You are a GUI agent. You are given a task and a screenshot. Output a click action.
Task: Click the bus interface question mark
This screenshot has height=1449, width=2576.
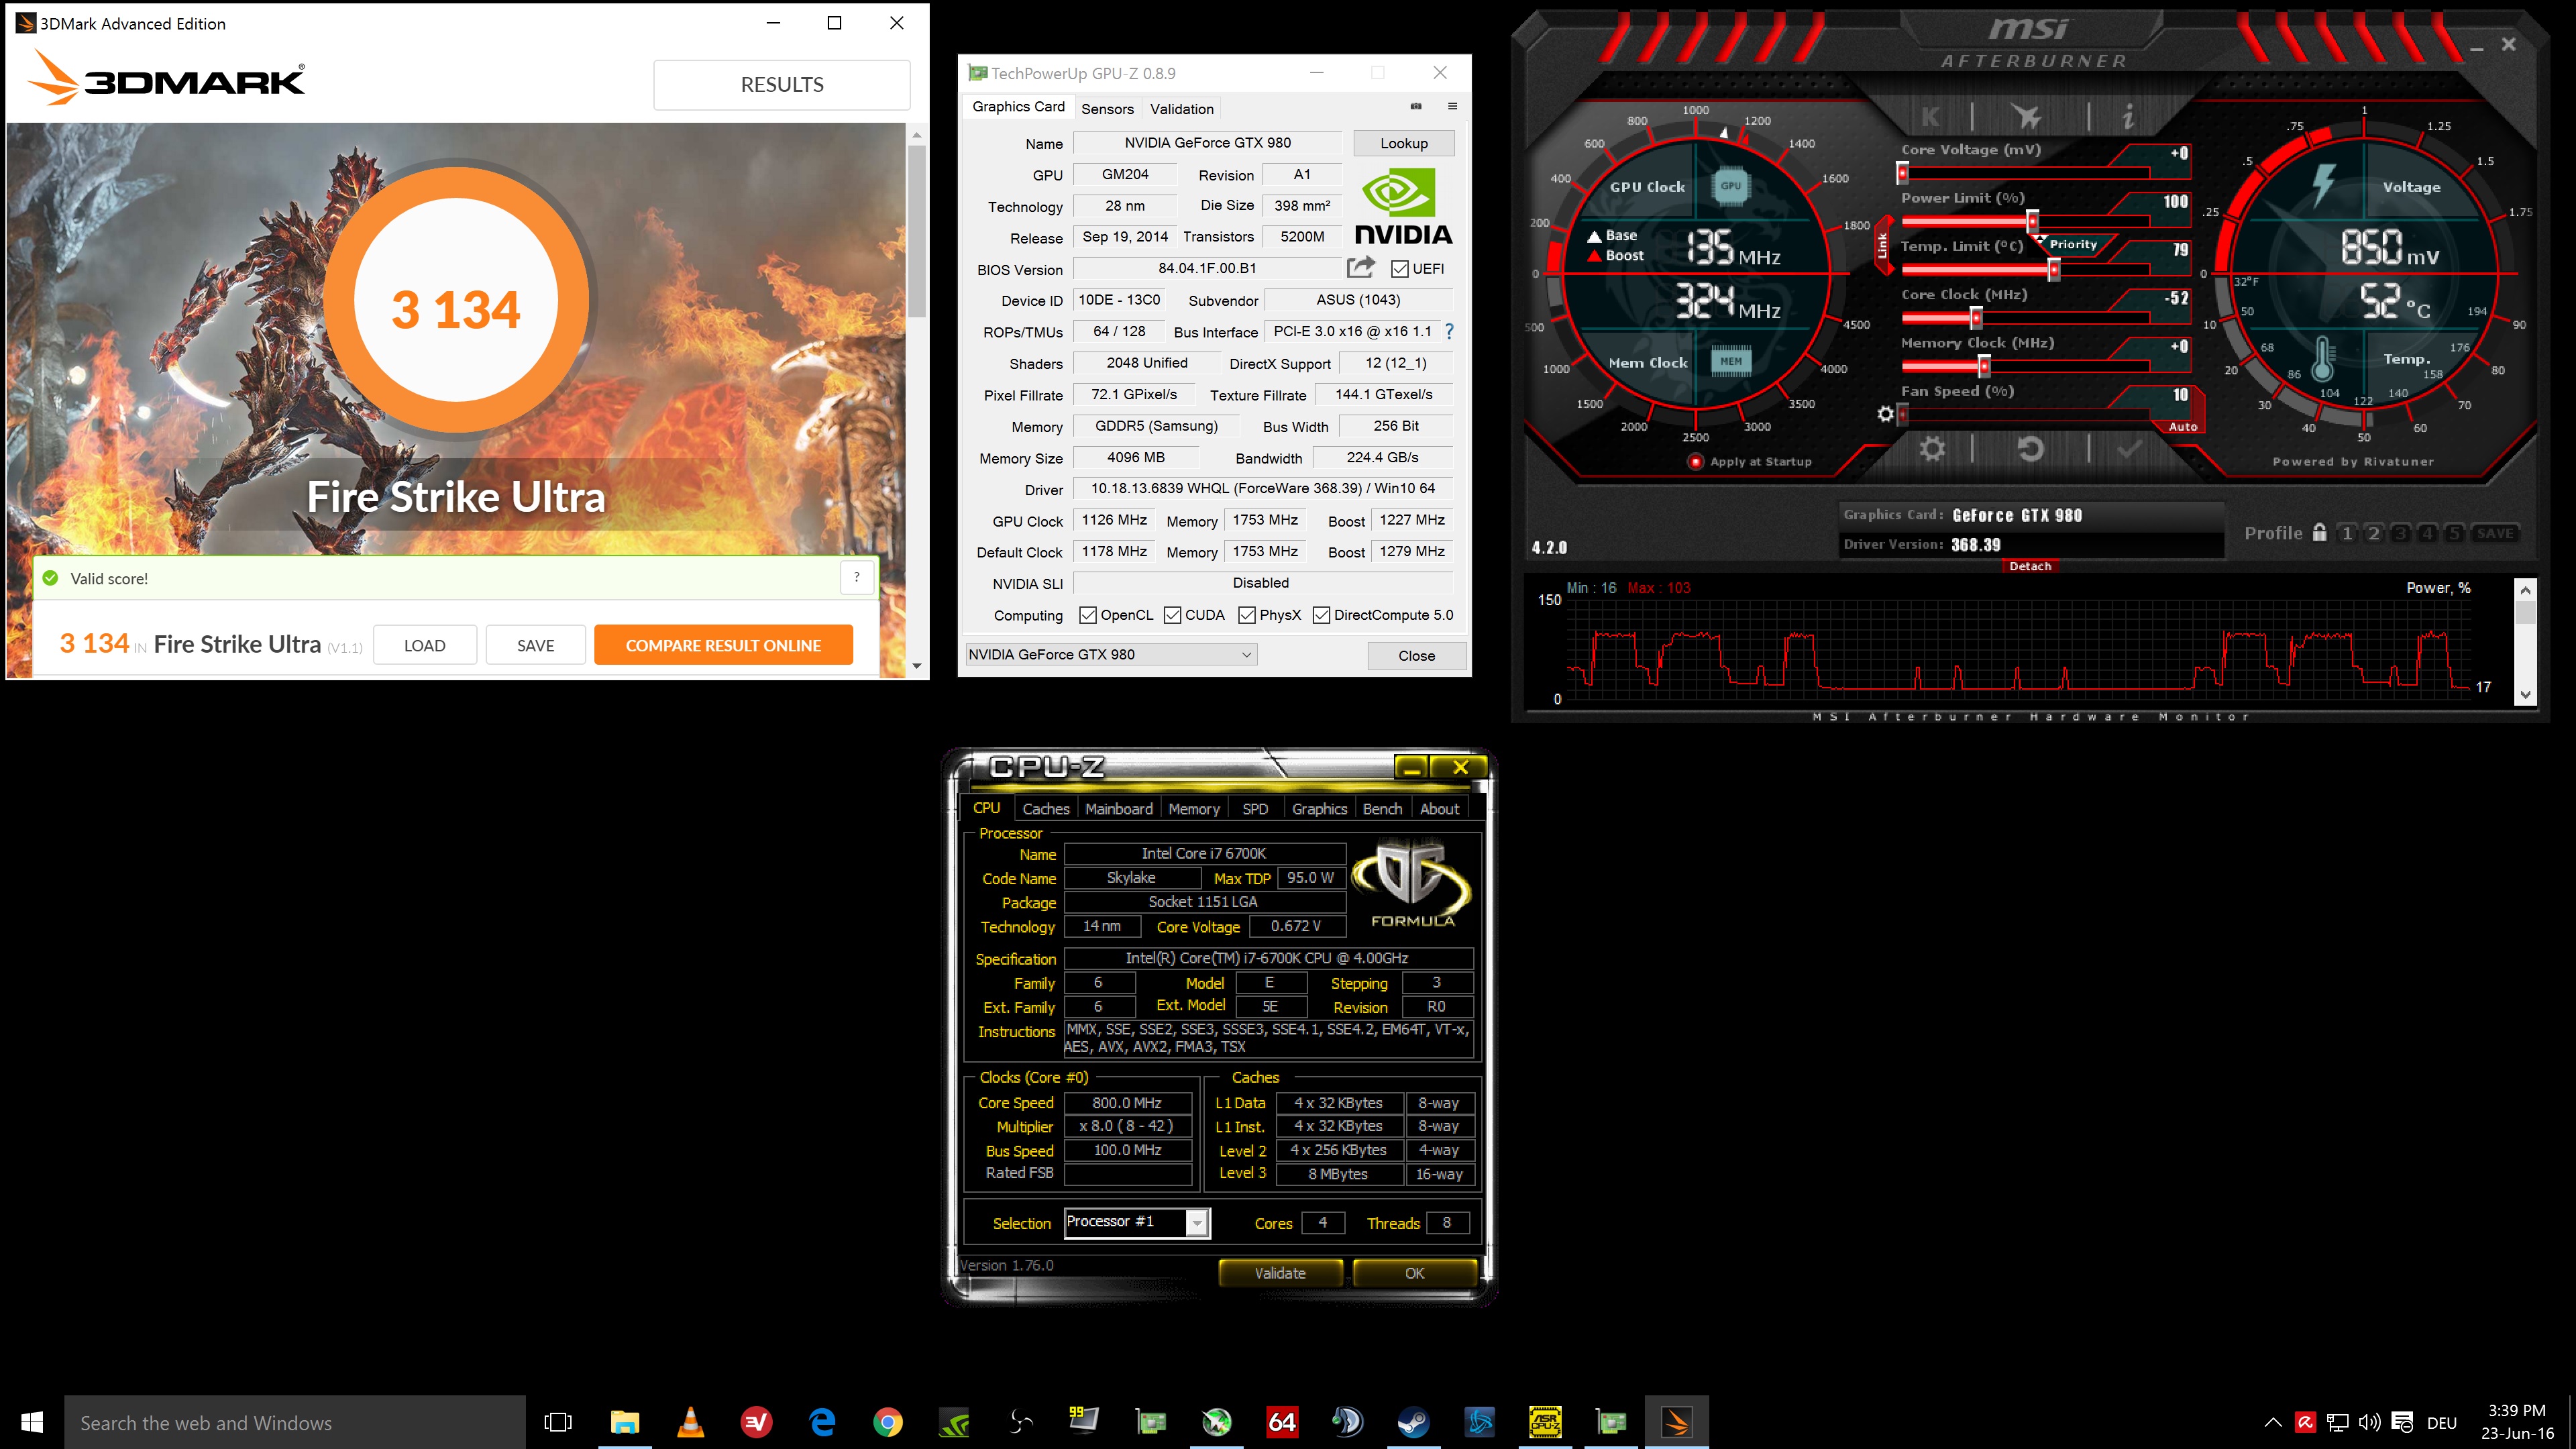coord(1449,331)
